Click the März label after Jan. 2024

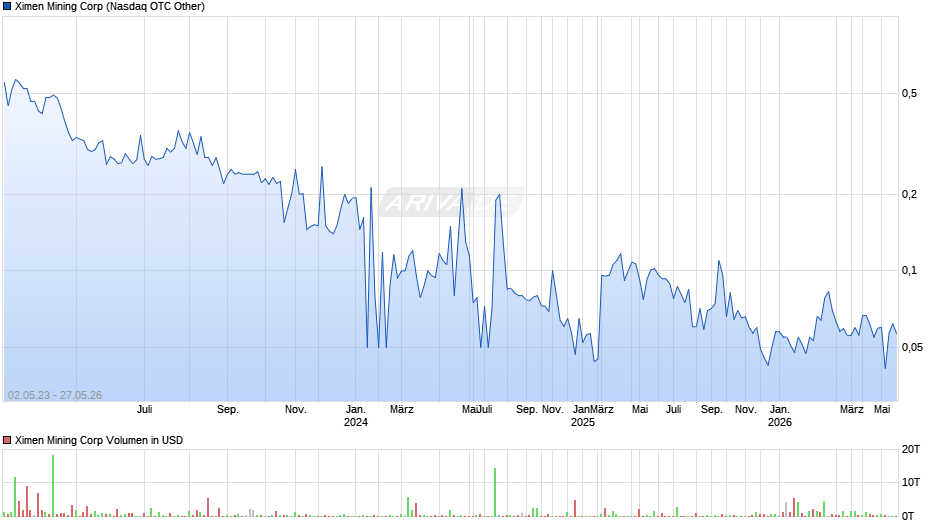click(402, 409)
